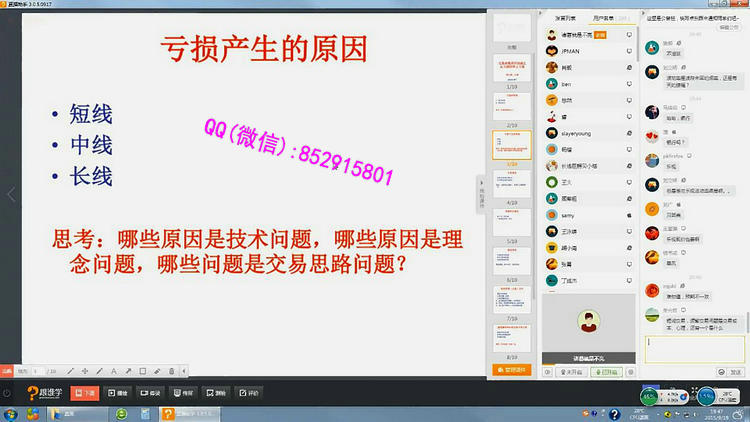Image resolution: width=750 pixels, height=422 pixels.
Task: Select the rectangle shape tool
Action: pyautogui.click(x=143, y=370)
